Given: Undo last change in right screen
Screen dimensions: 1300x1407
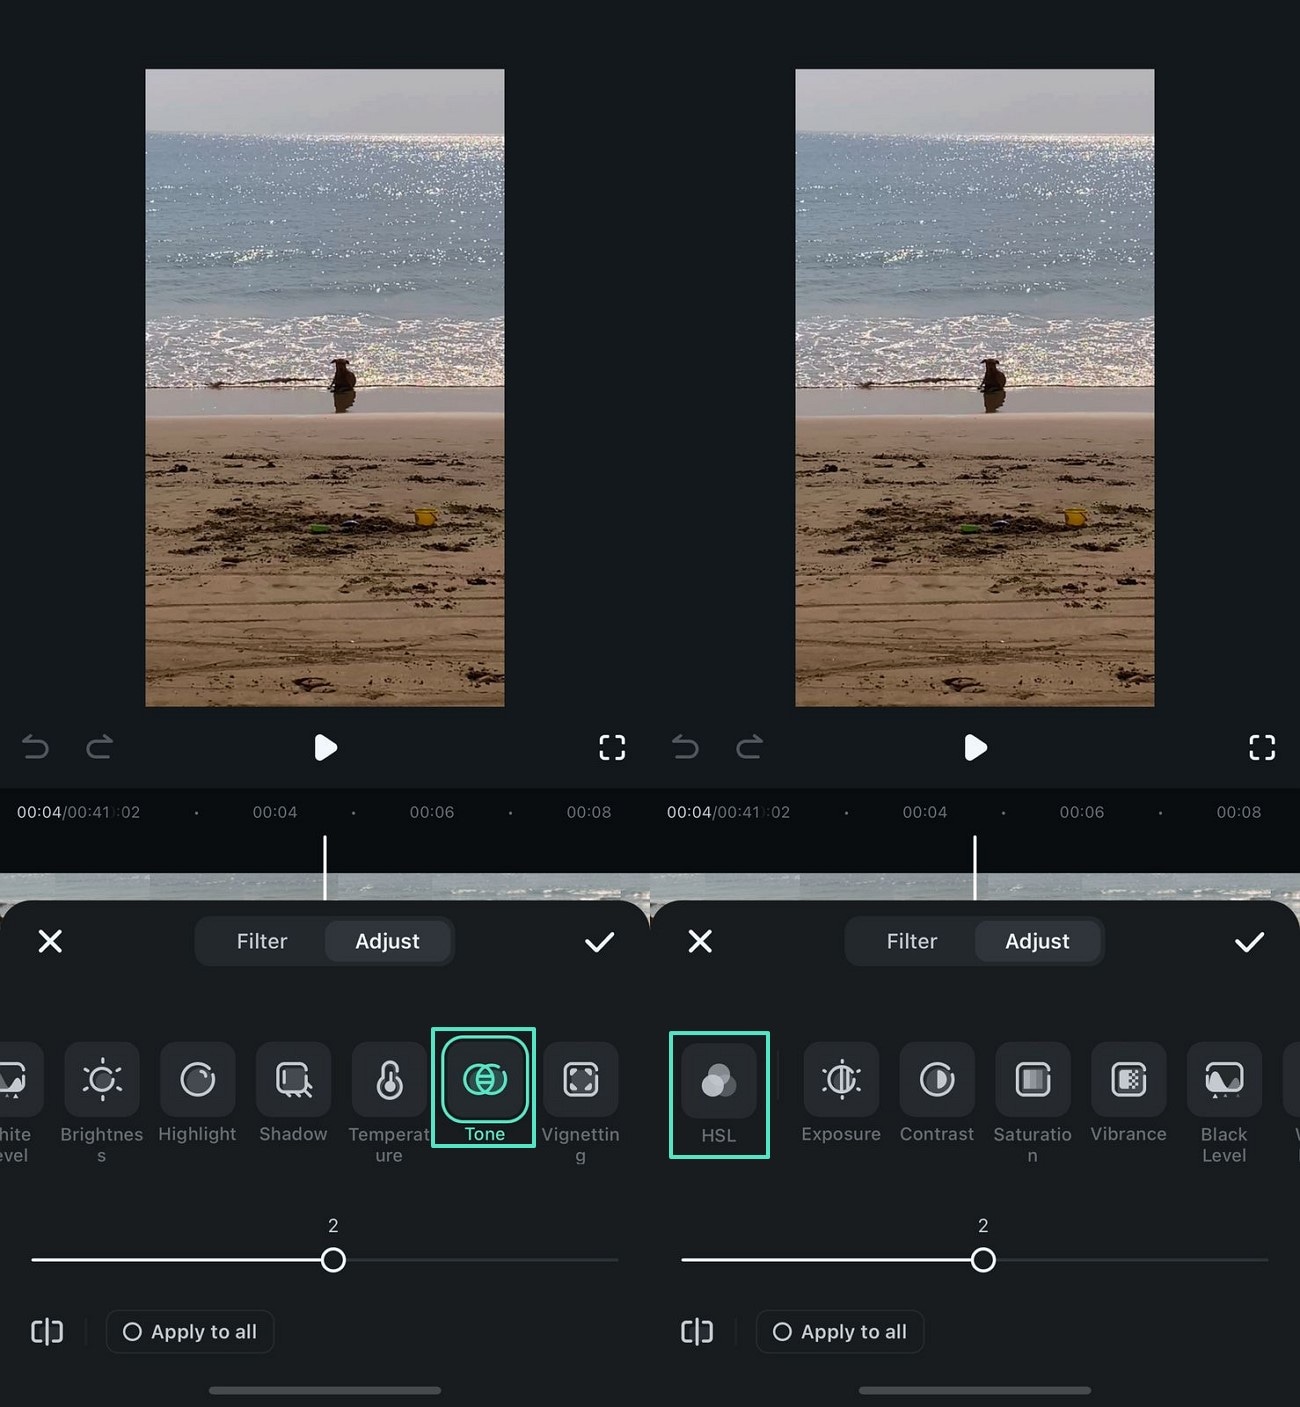Looking at the screenshot, I should [x=686, y=747].
